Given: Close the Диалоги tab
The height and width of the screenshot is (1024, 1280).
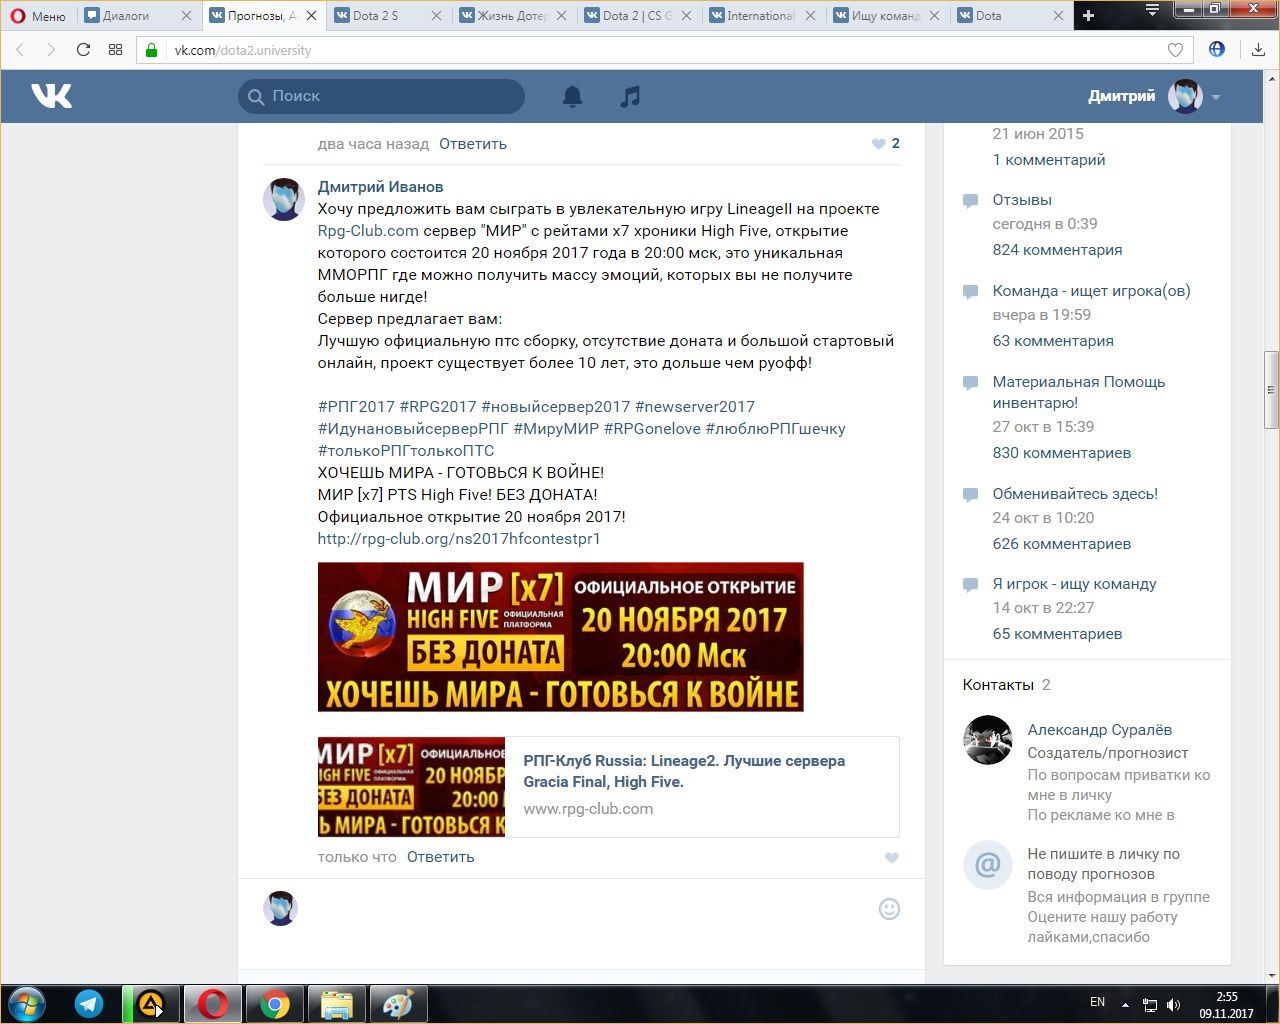Looking at the screenshot, I should (x=187, y=16).
